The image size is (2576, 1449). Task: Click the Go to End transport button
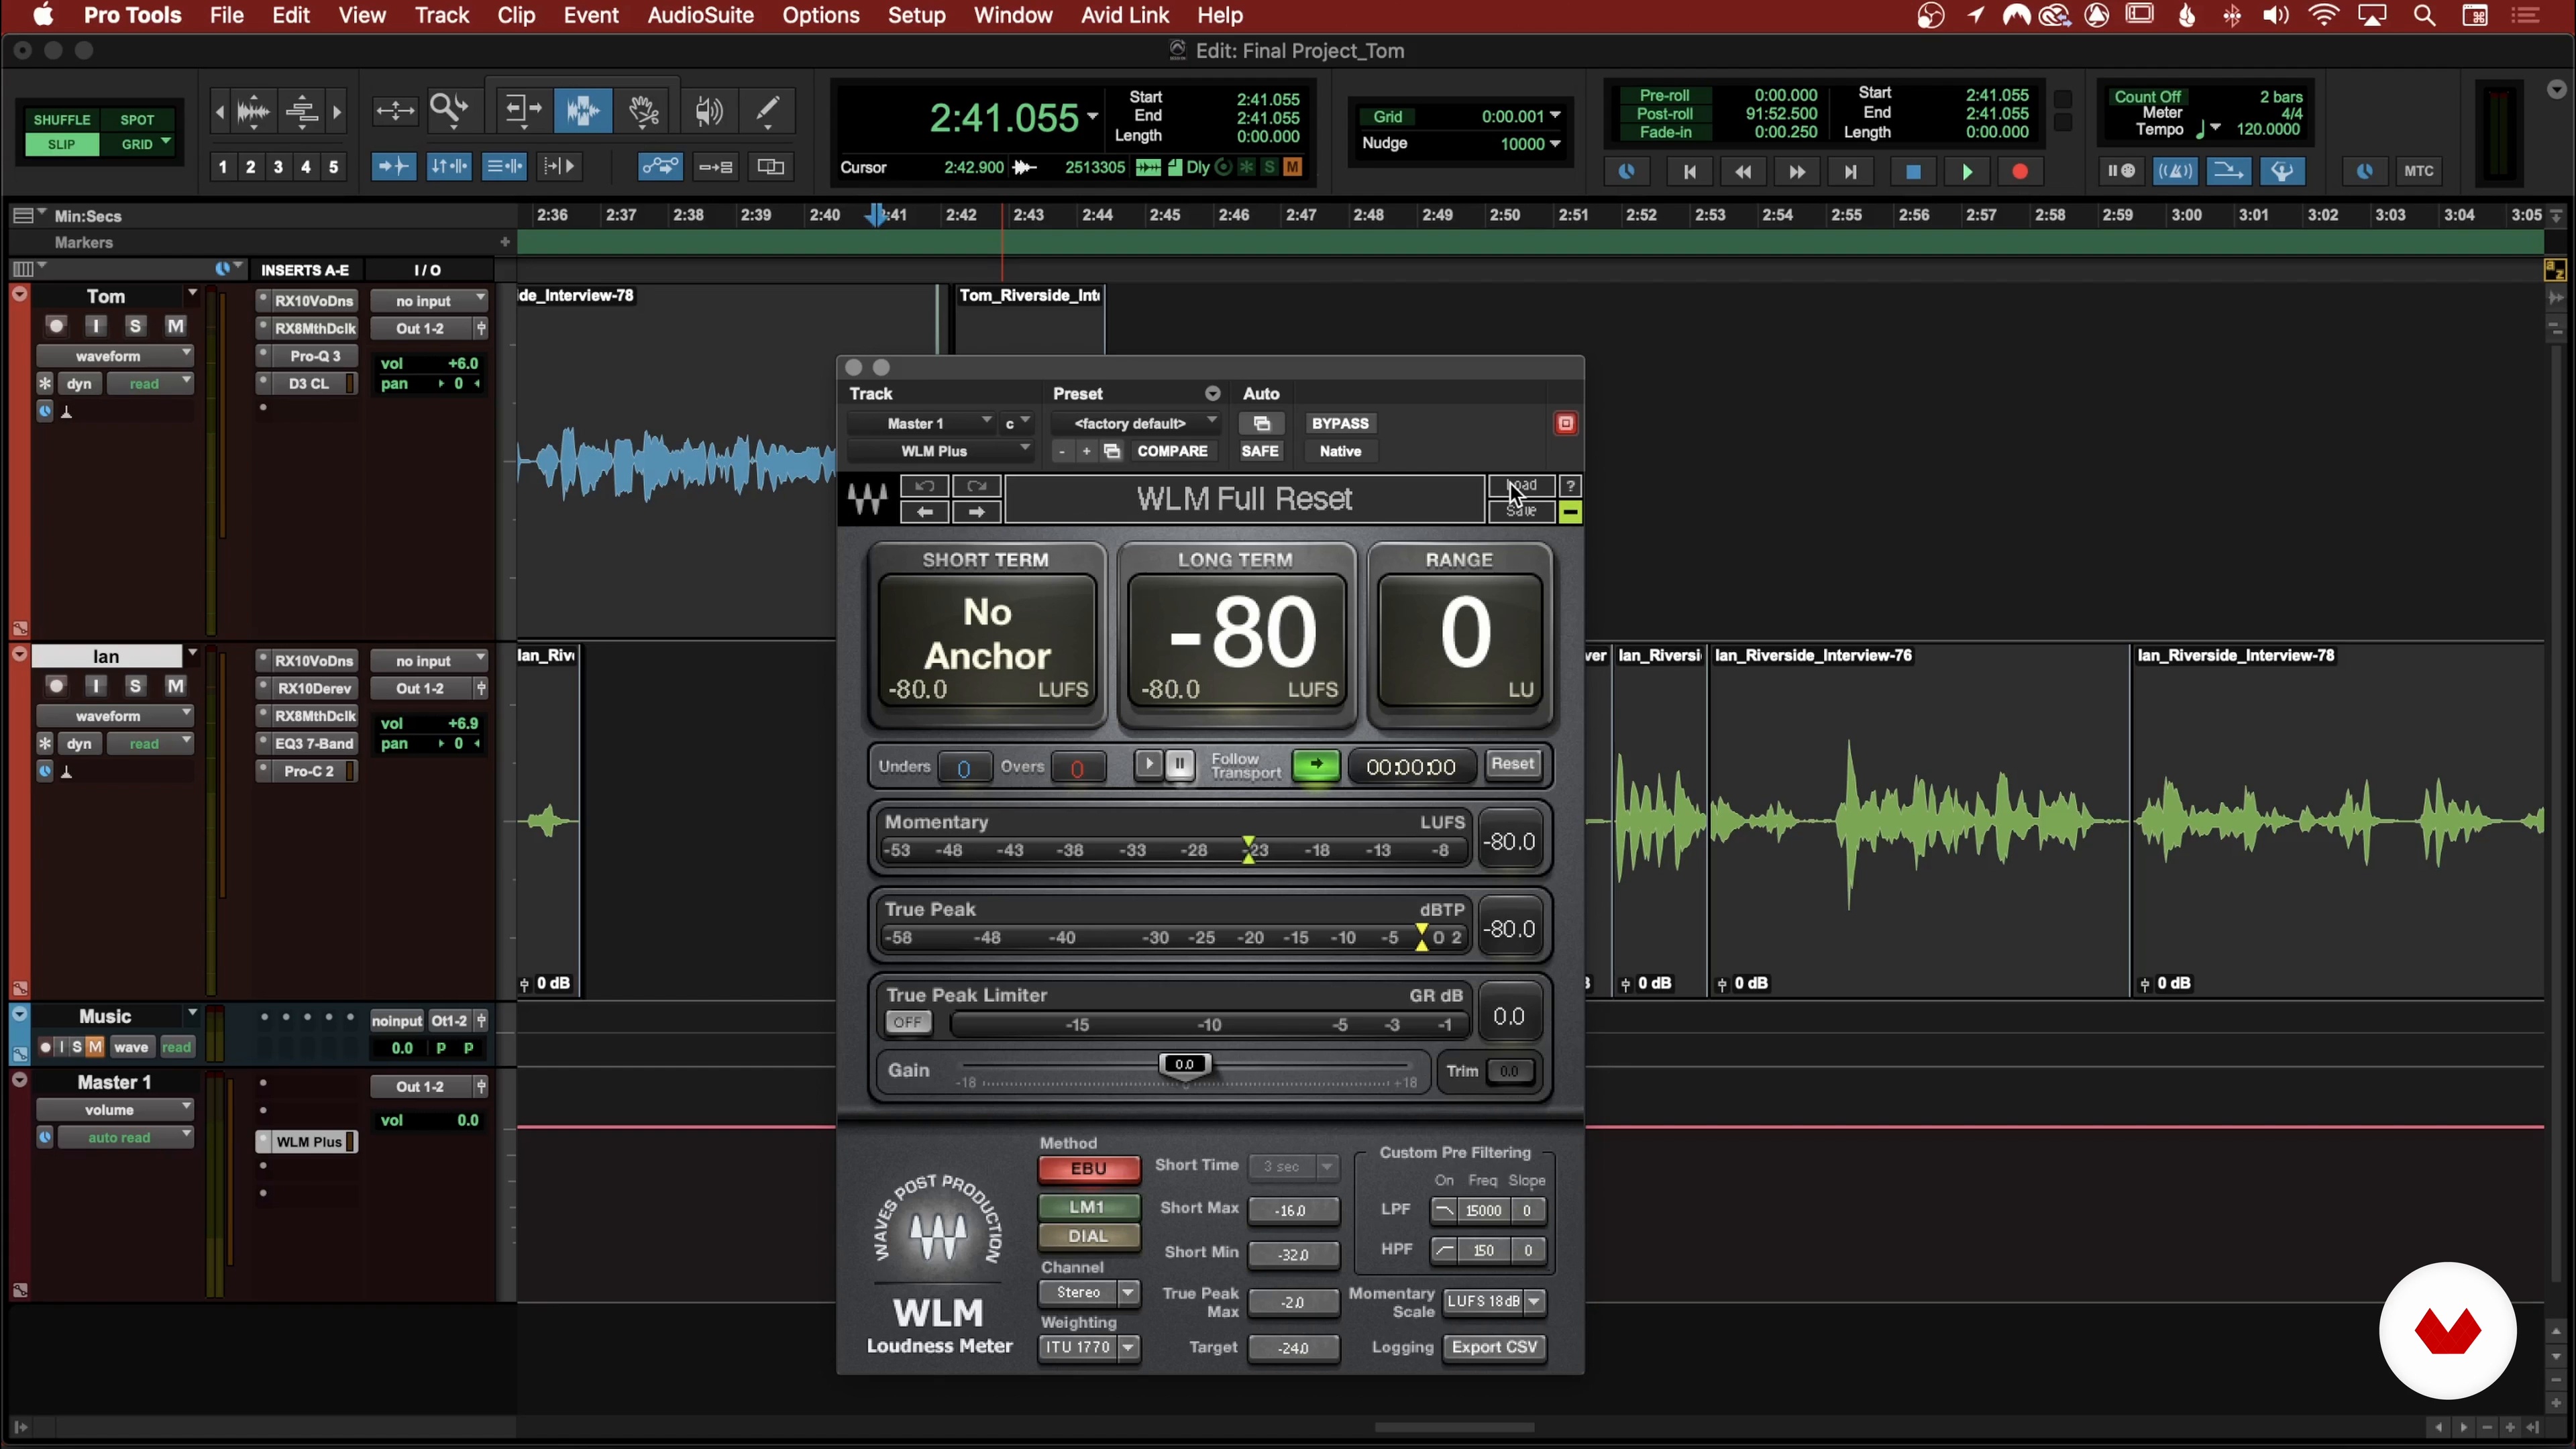(1851, 172)
